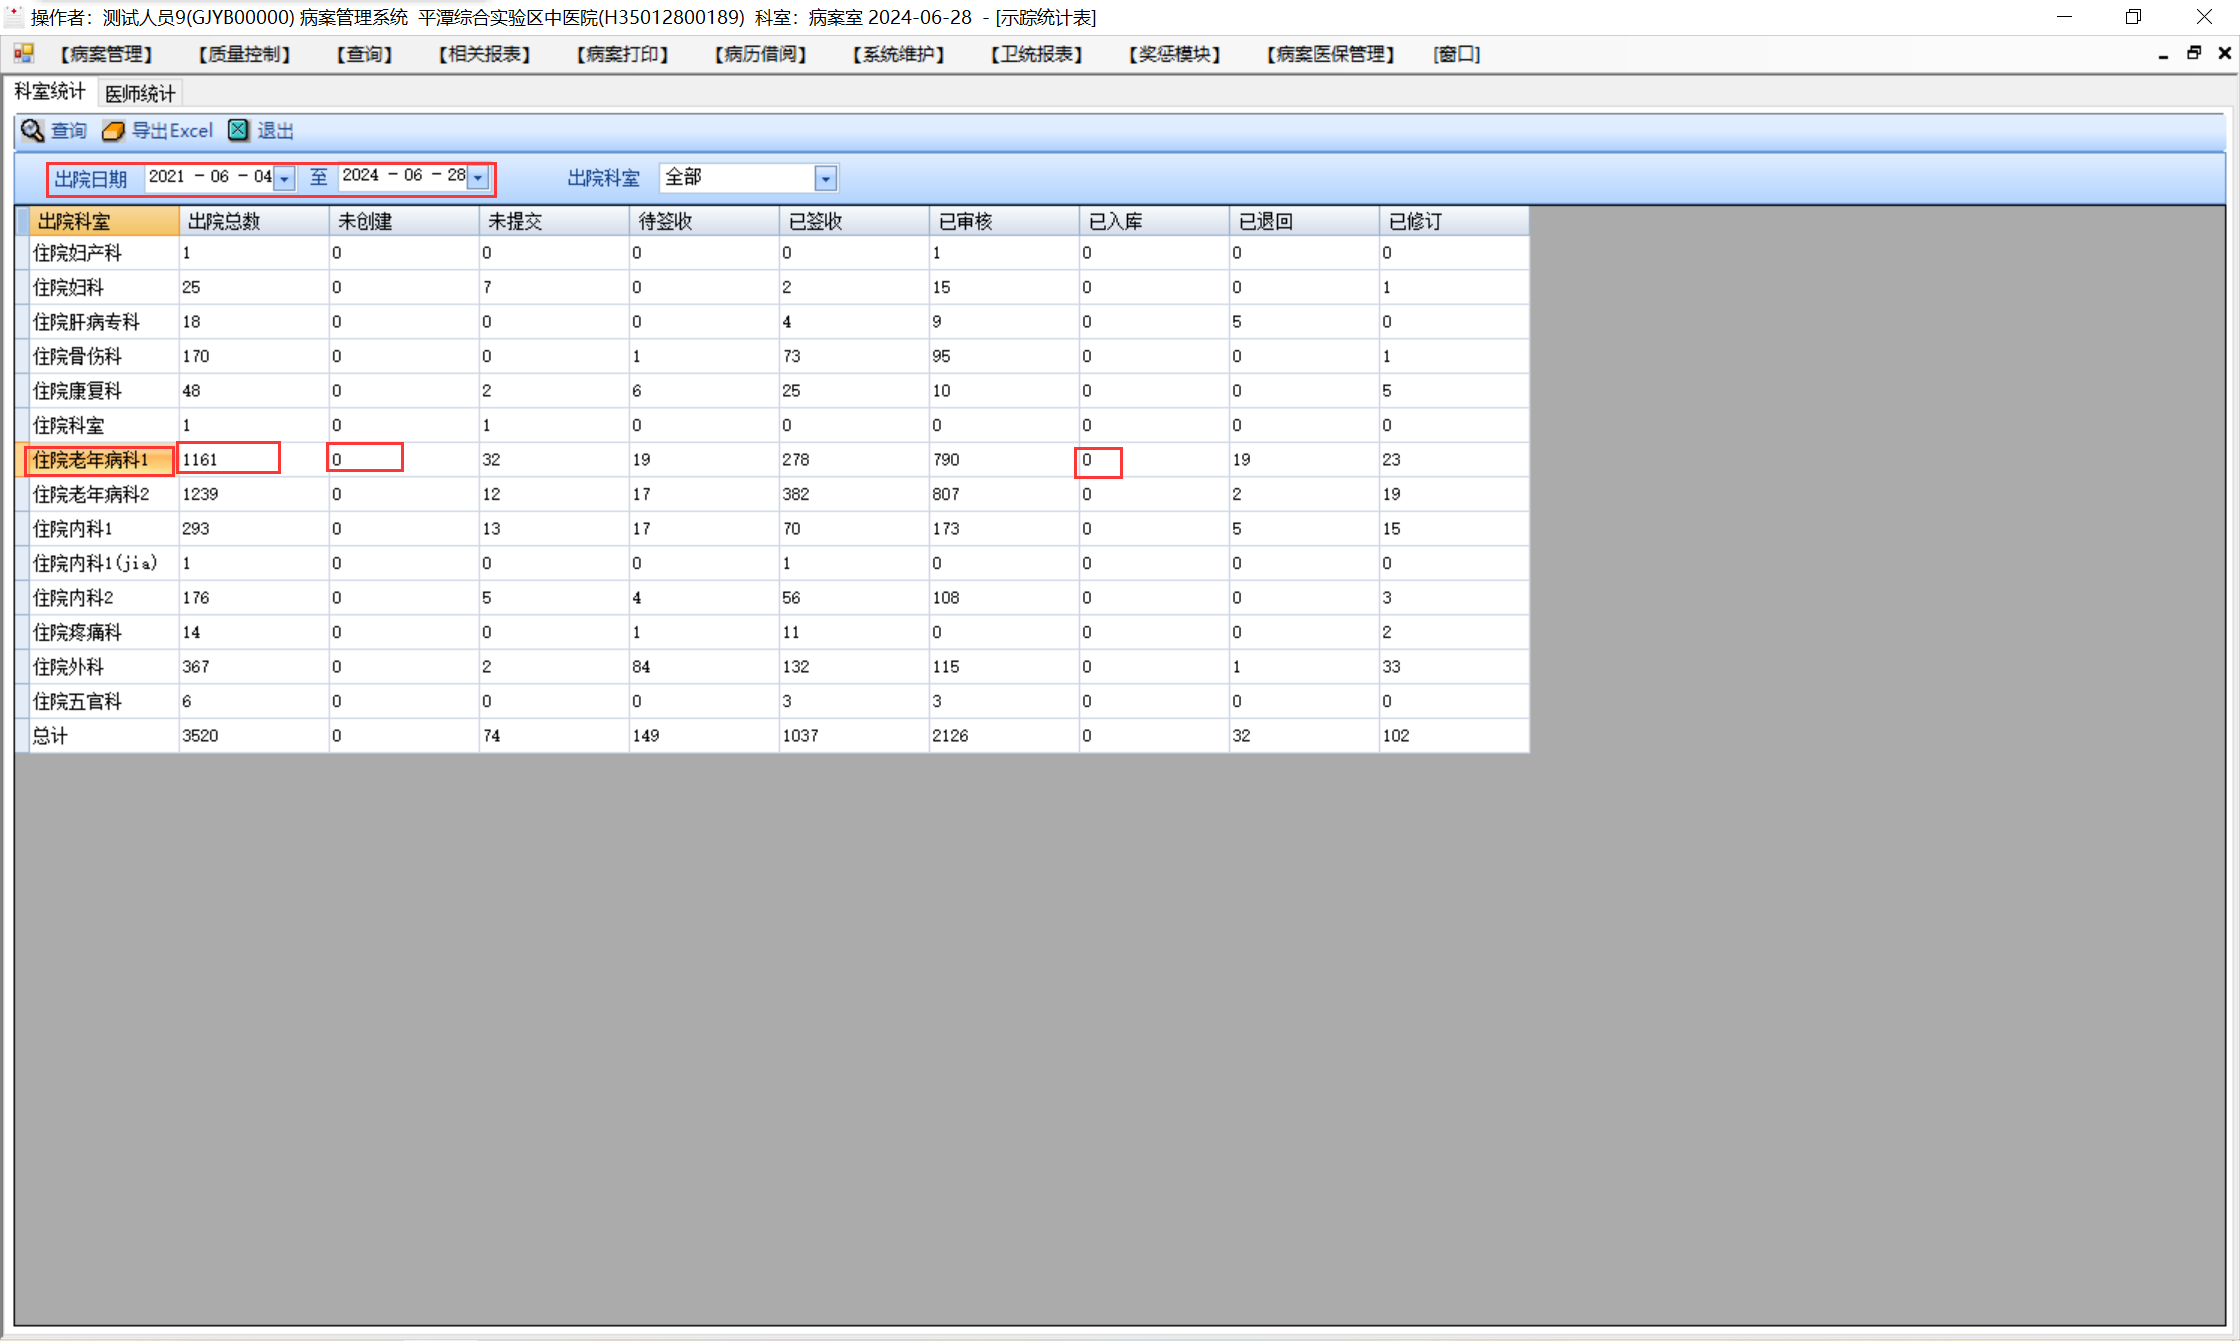Open the end date 2024-06-28 dropdown
The height and width of the screenshot is (1341, 2240).
(x=479, y=178)
